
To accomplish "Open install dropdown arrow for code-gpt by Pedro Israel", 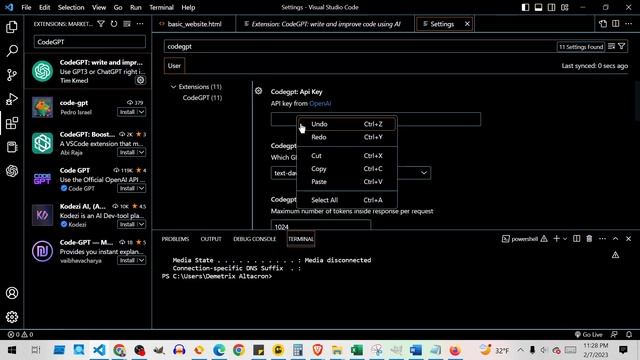I will 141,112.
